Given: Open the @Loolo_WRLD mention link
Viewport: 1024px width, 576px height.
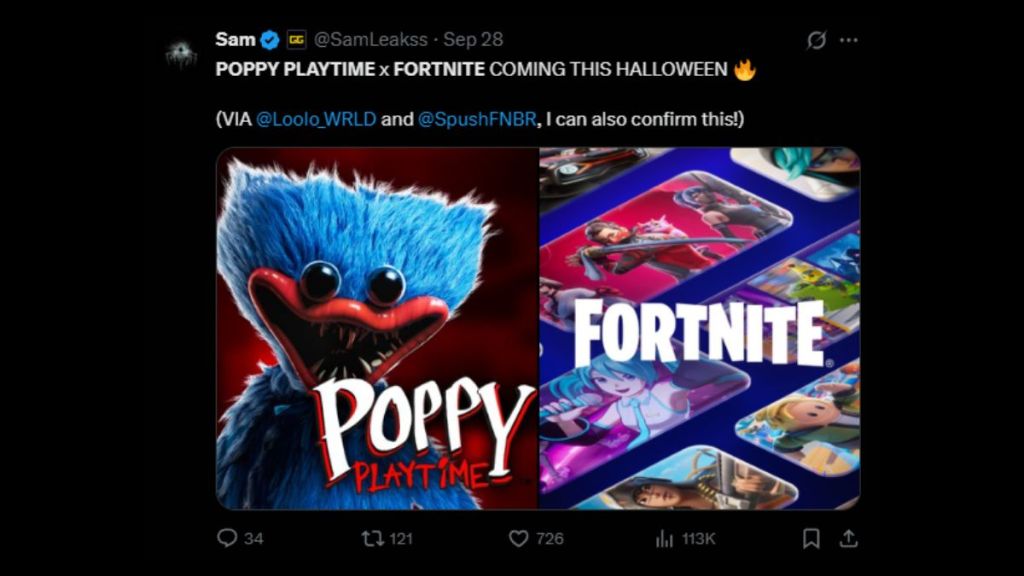Looking at the screenshot, I should (316, 119).
